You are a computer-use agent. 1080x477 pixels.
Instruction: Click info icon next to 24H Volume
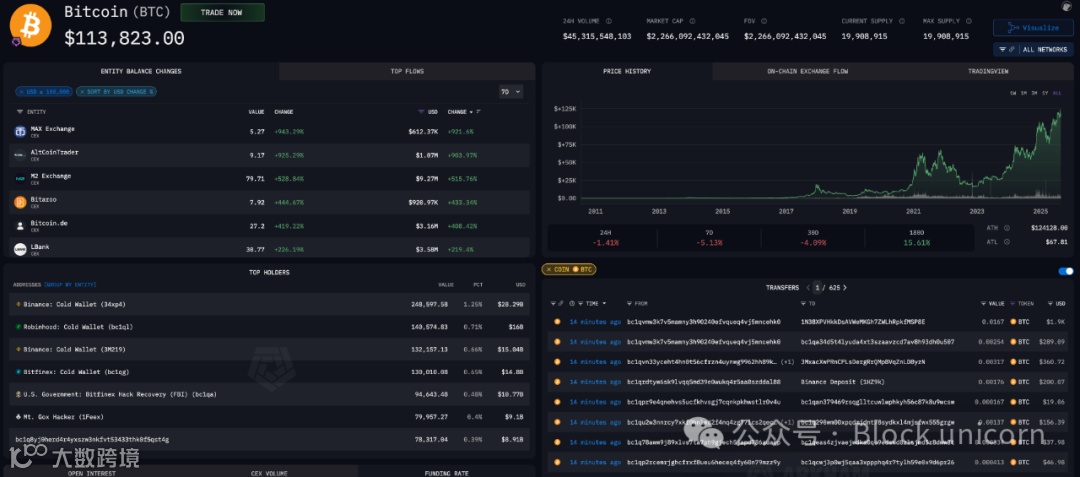tap(608, 21)
